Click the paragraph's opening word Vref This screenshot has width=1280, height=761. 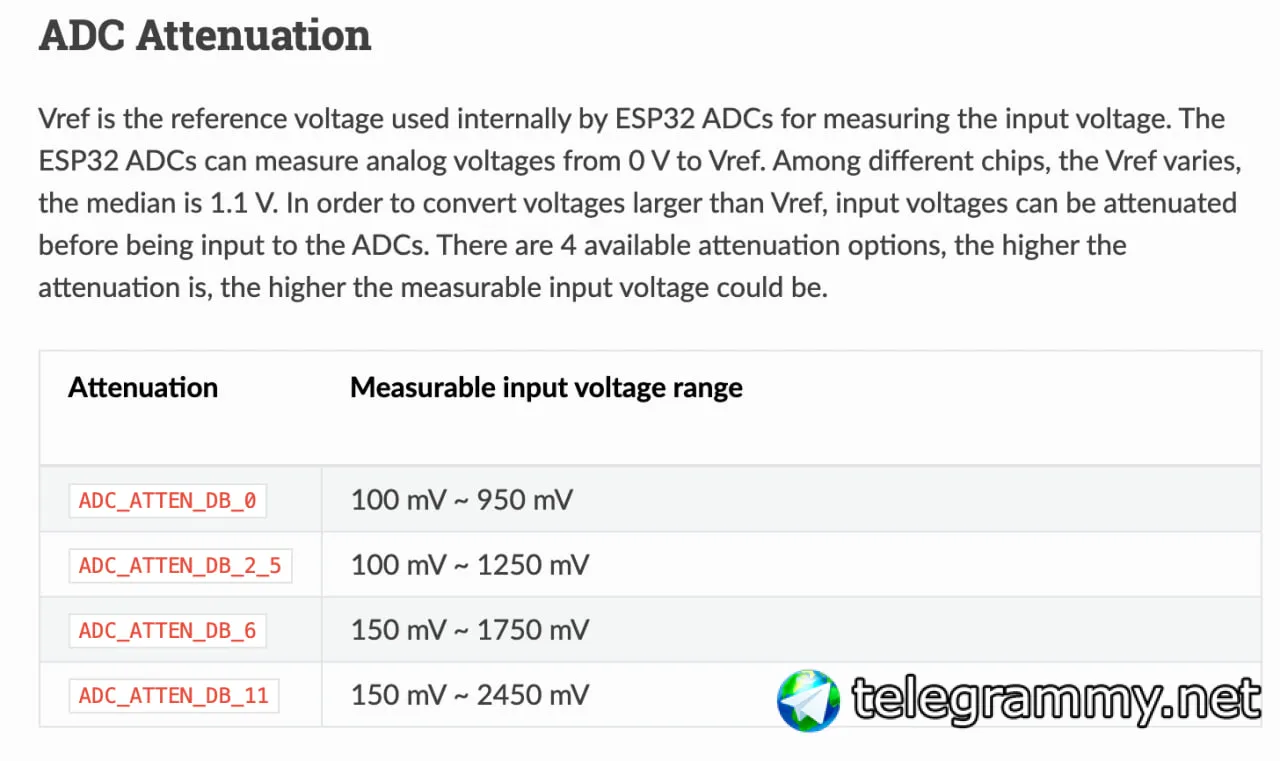pos(63,119)
